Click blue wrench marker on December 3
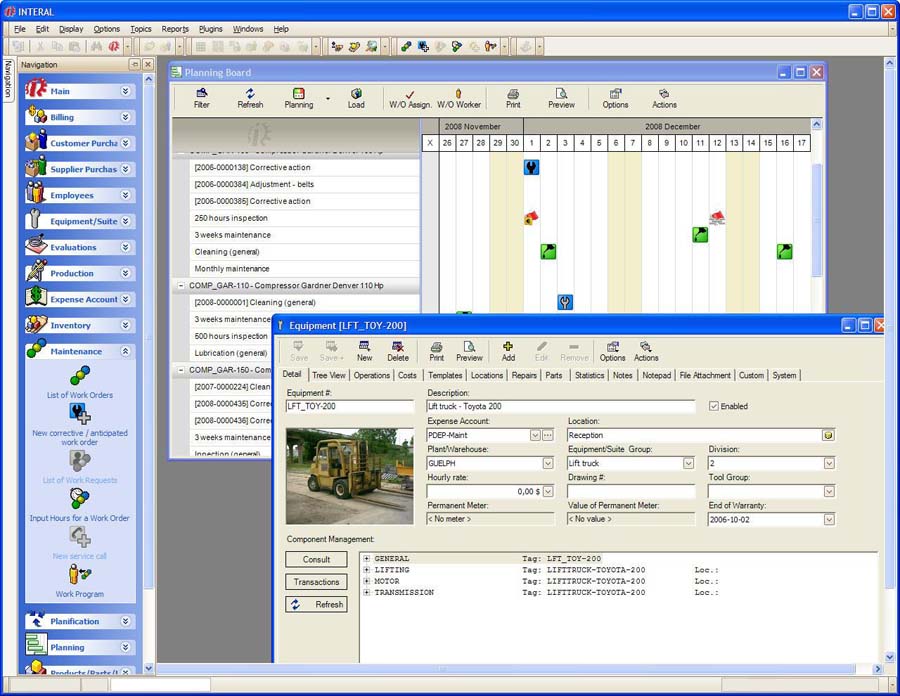900x696 pixels. (565, 302)
